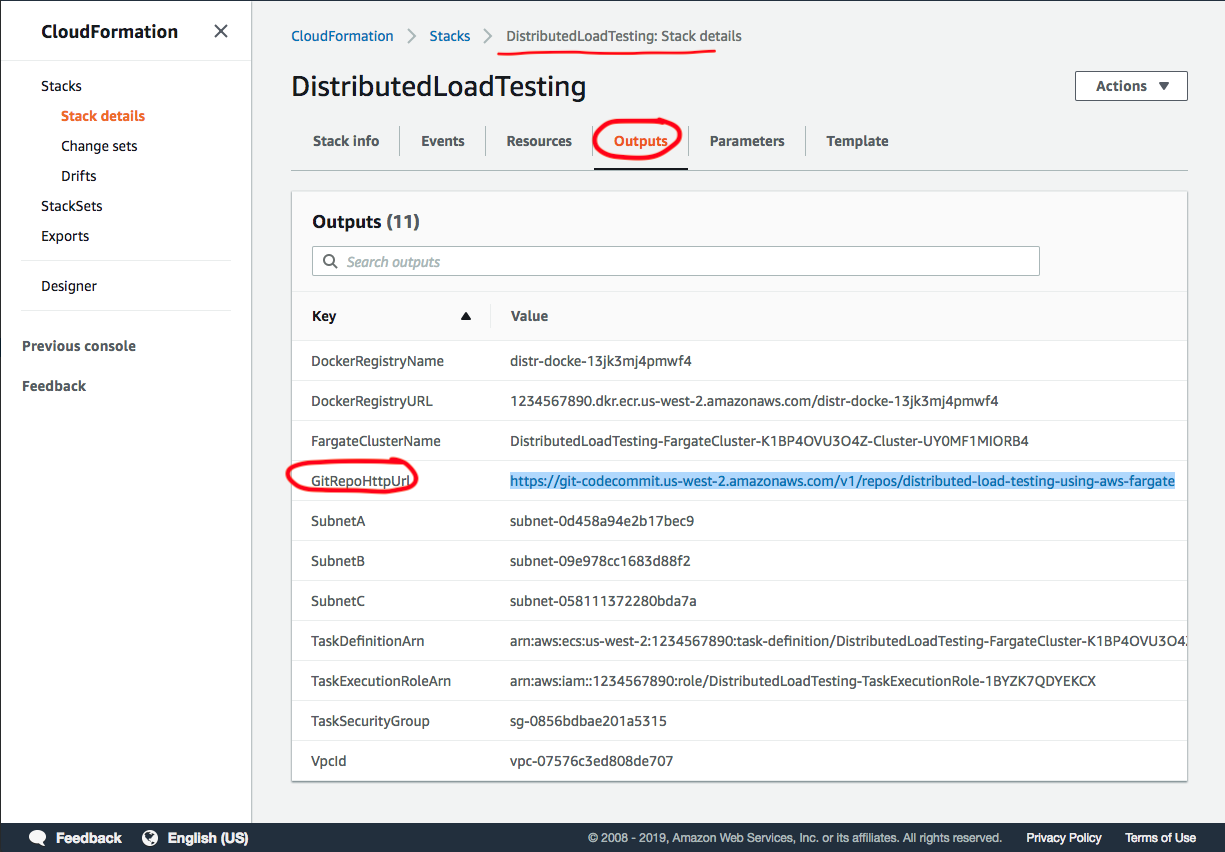This screenshot has width=1225, height=852.
Task: Switch to the Parameters tab
Action: click(x=747, y=141)
